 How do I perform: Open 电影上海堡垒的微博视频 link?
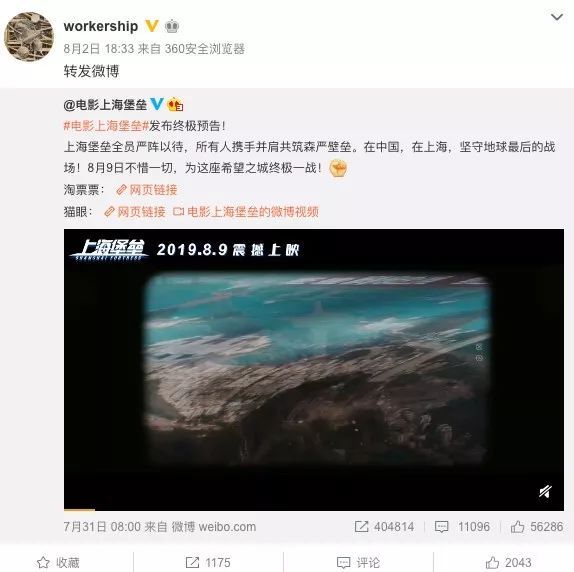[x=246, y=212]
